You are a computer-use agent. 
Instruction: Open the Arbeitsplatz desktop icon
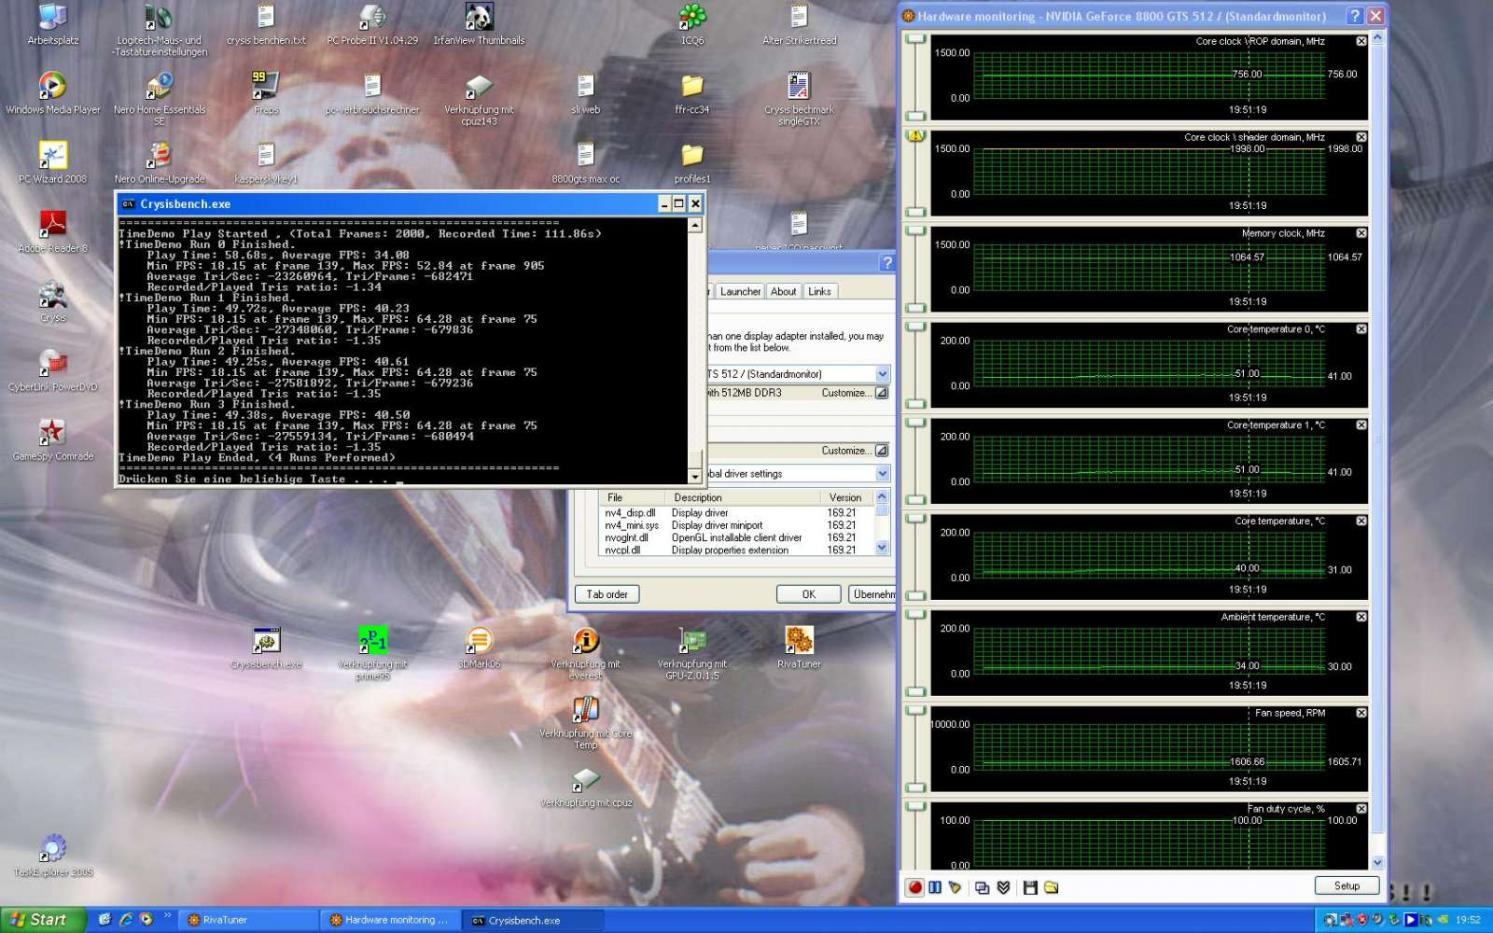pos(53,24)
